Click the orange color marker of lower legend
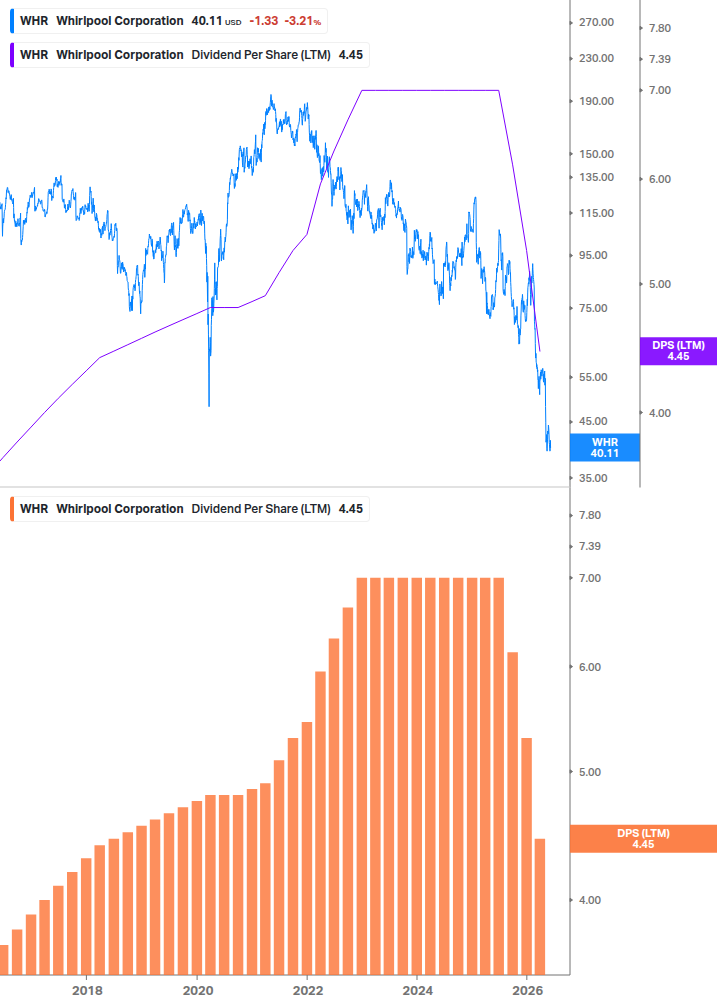Viewport: 717px width, 1005px height. [x=12, y=509]
